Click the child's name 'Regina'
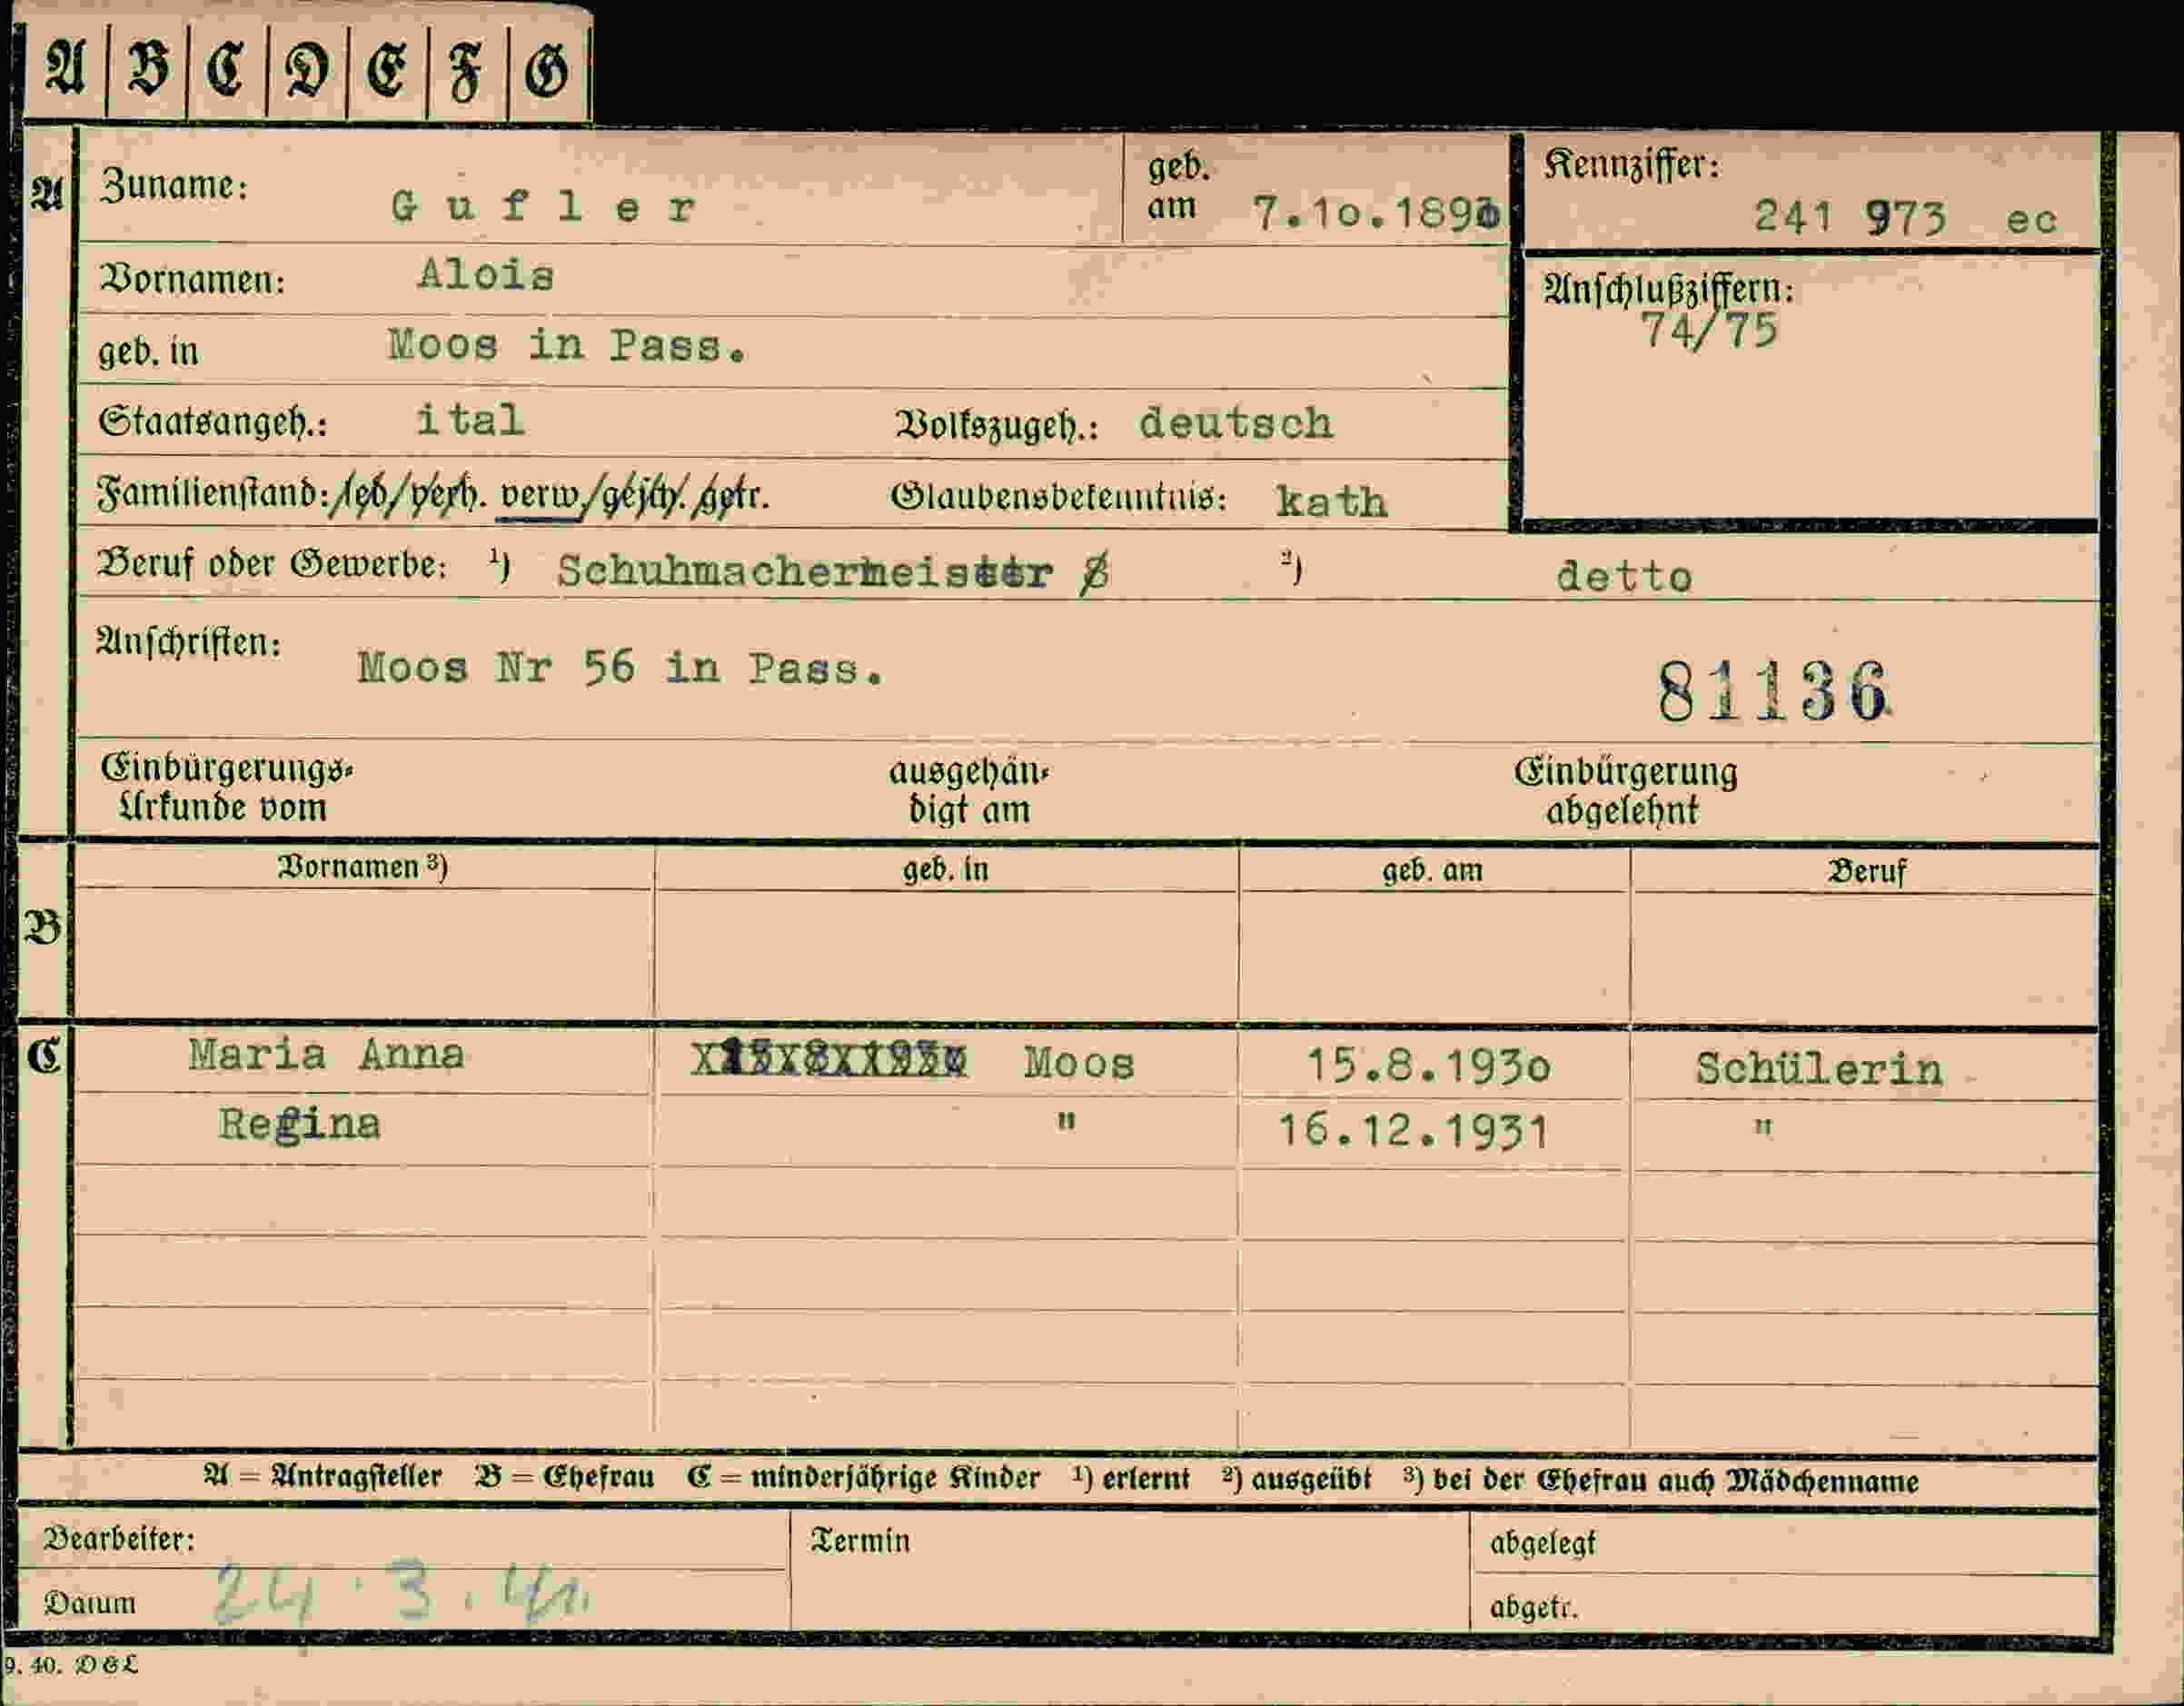Screen dimensions: 2184x1706 click(300, 1124)
